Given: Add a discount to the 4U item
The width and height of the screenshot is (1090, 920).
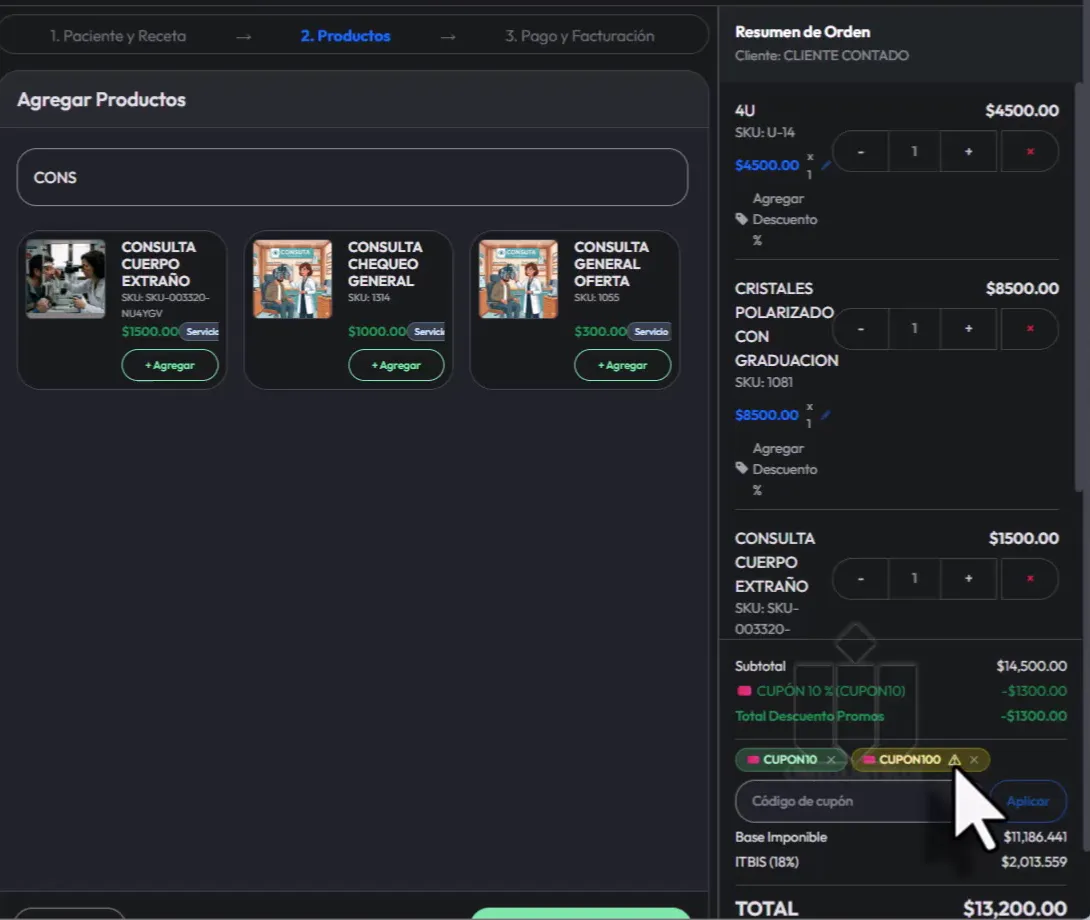Looking at the screenshot, I should pyautogui.click(x=777, y=219).
